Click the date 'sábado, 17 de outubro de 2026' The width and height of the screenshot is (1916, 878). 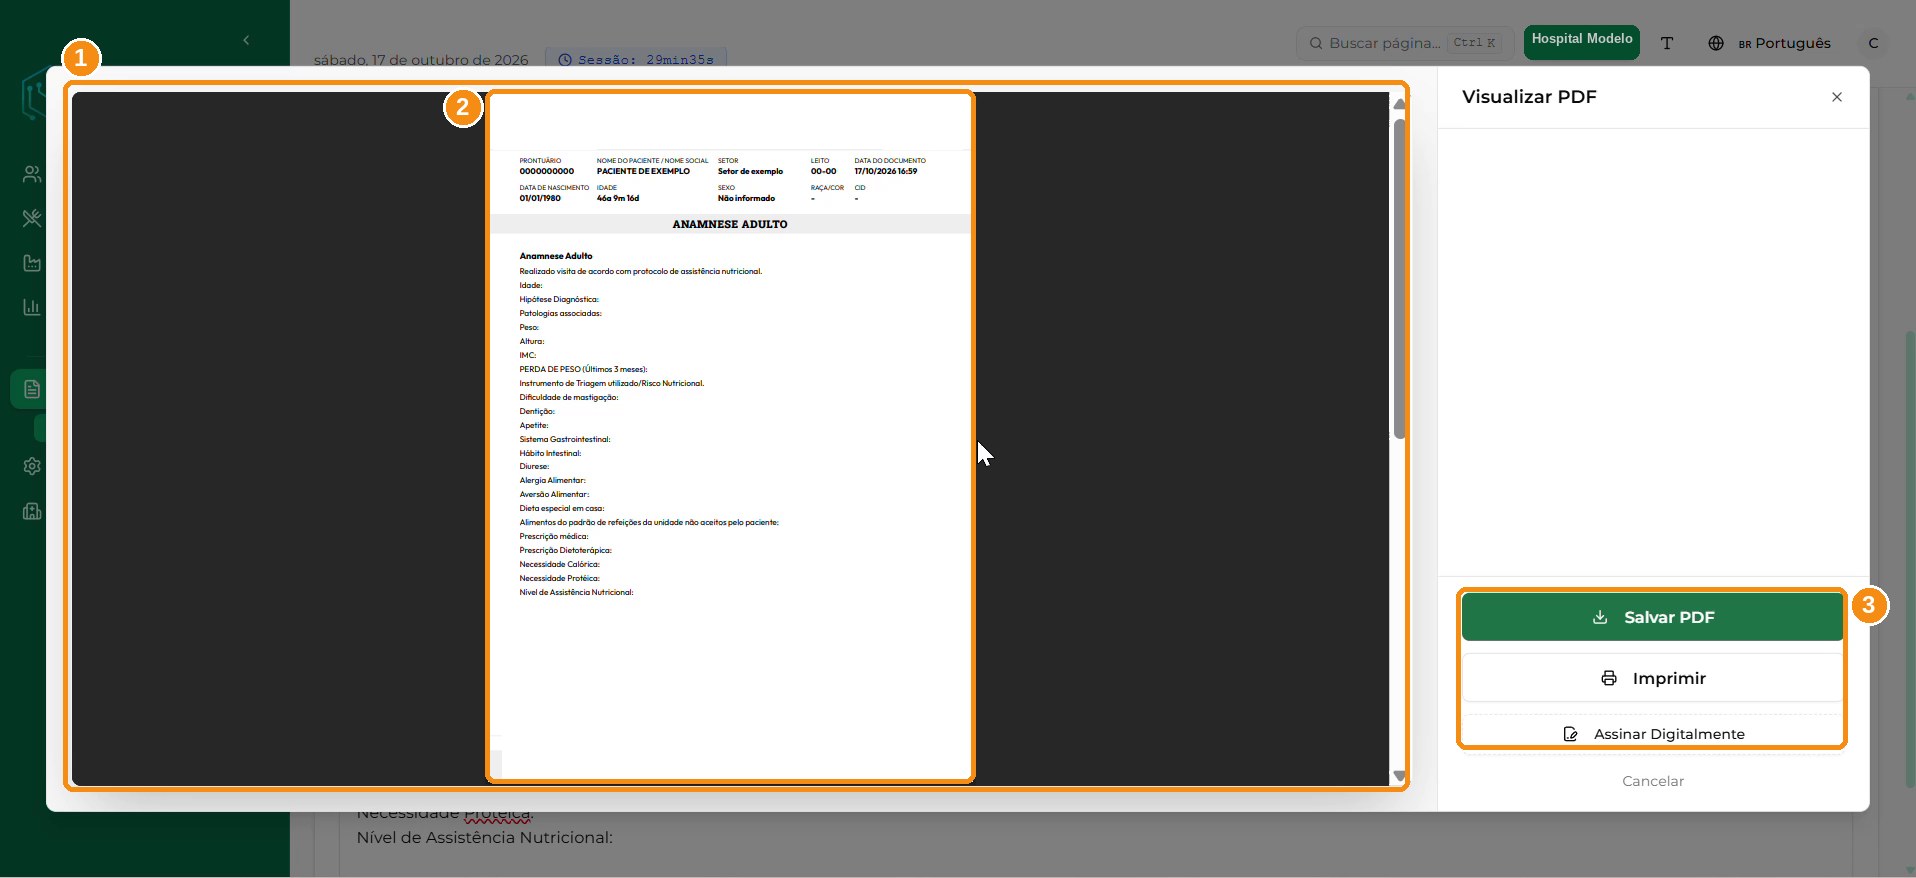(421, 60)
